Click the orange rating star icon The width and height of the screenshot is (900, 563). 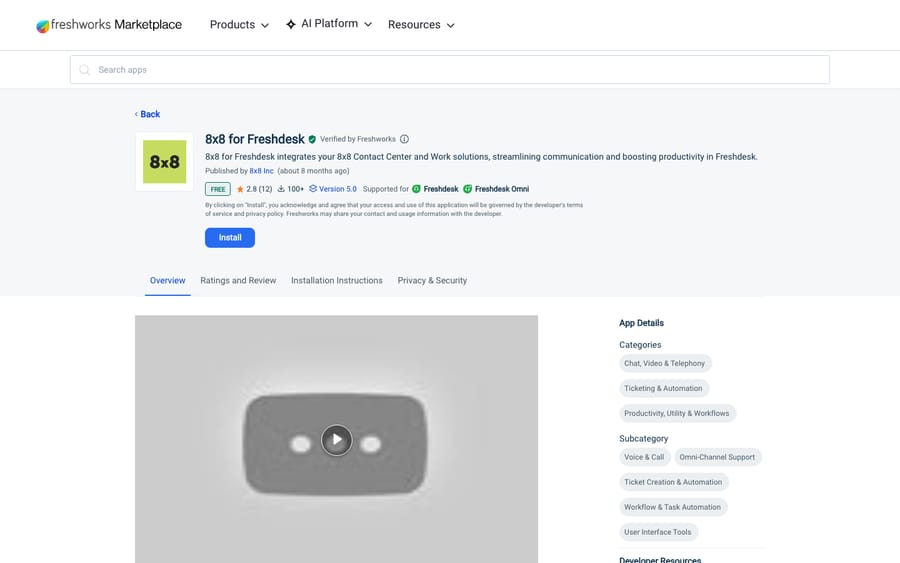(x=240, y=189)
